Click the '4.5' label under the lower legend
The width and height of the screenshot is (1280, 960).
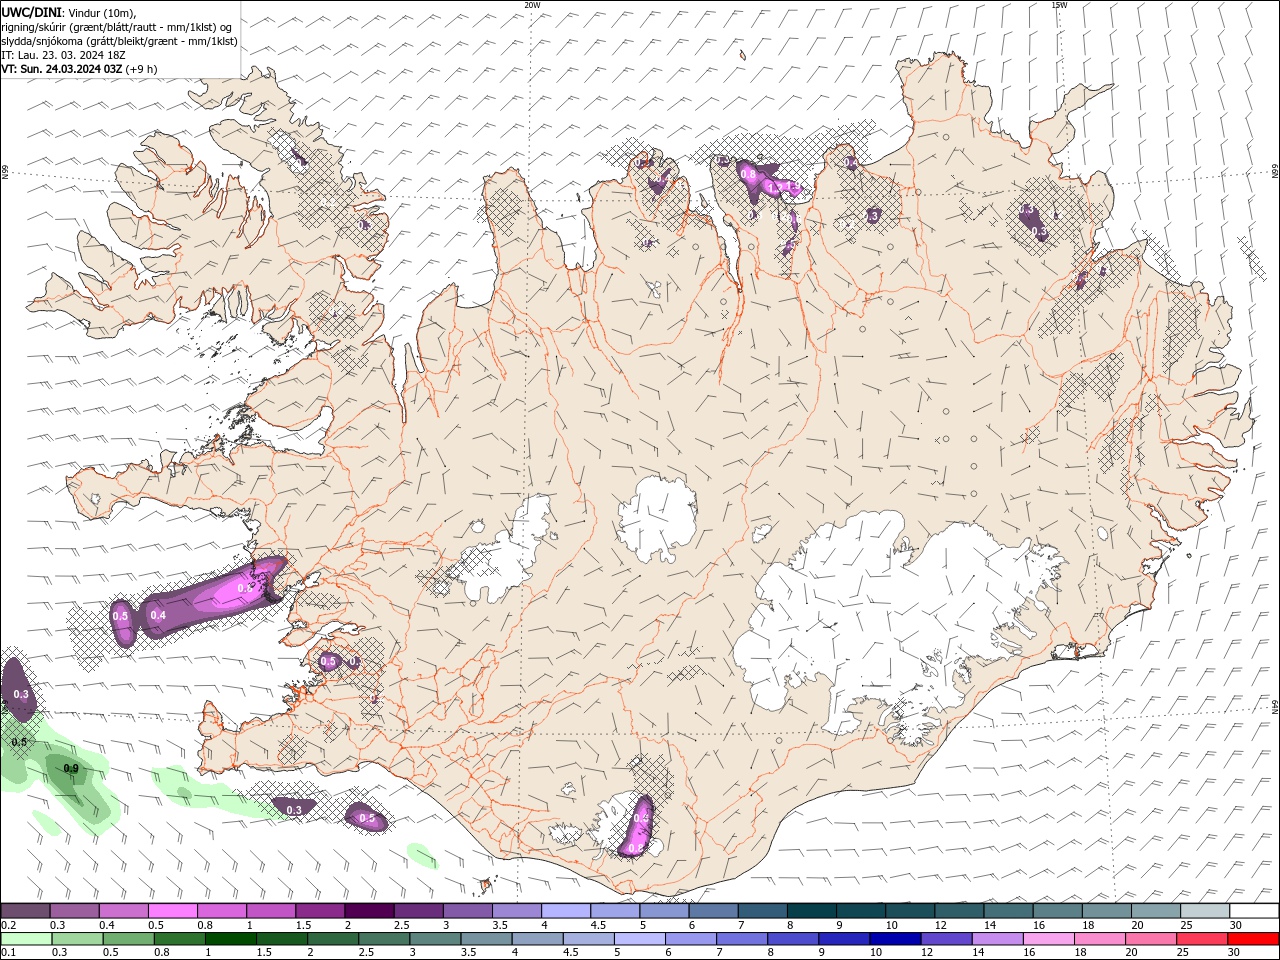571,953
